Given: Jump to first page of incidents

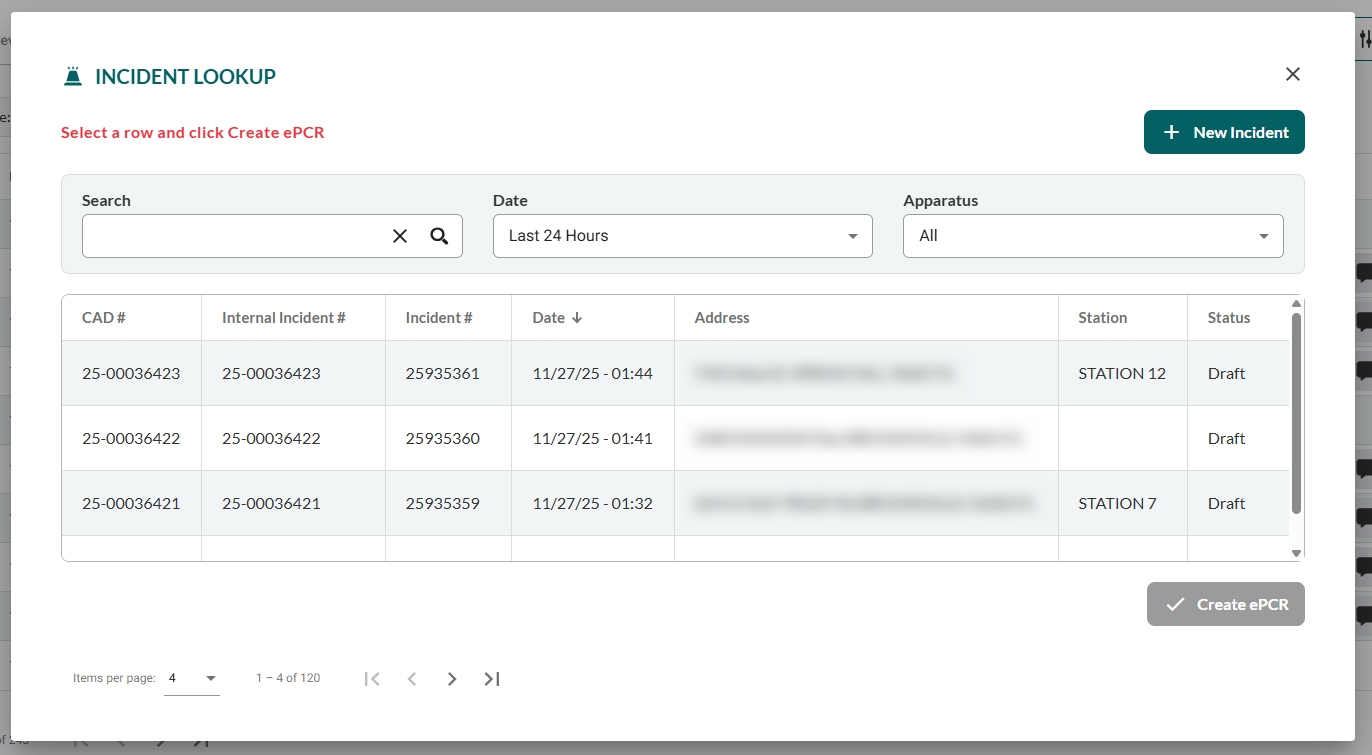Looking at the screenshot, I should [372, 679].
